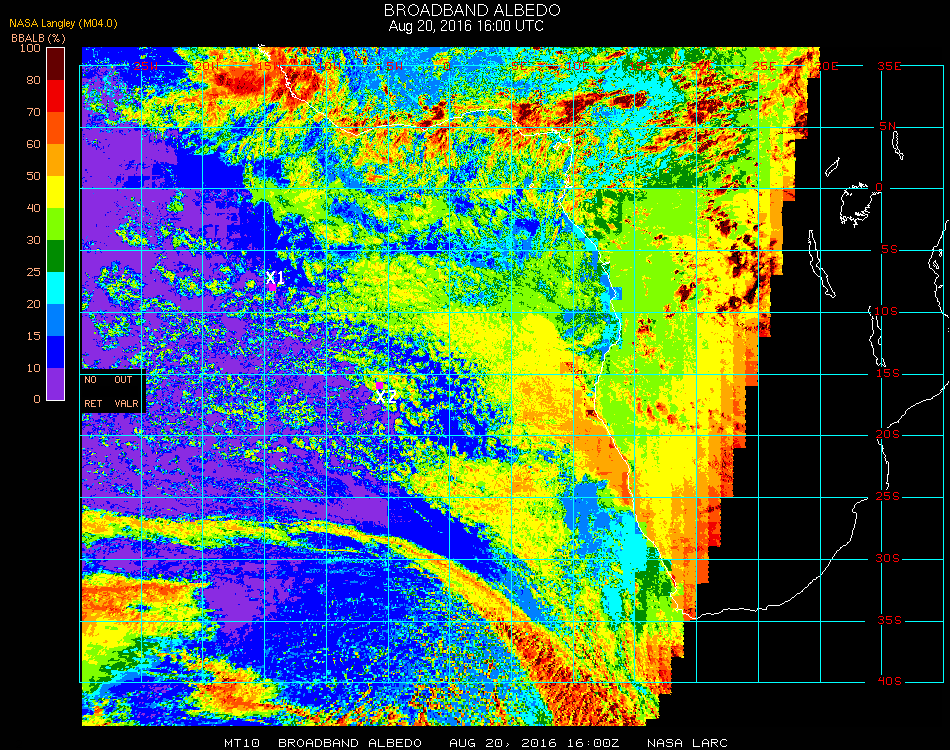Select the yellow 40-50% legend swatch

tap(55, 192)
